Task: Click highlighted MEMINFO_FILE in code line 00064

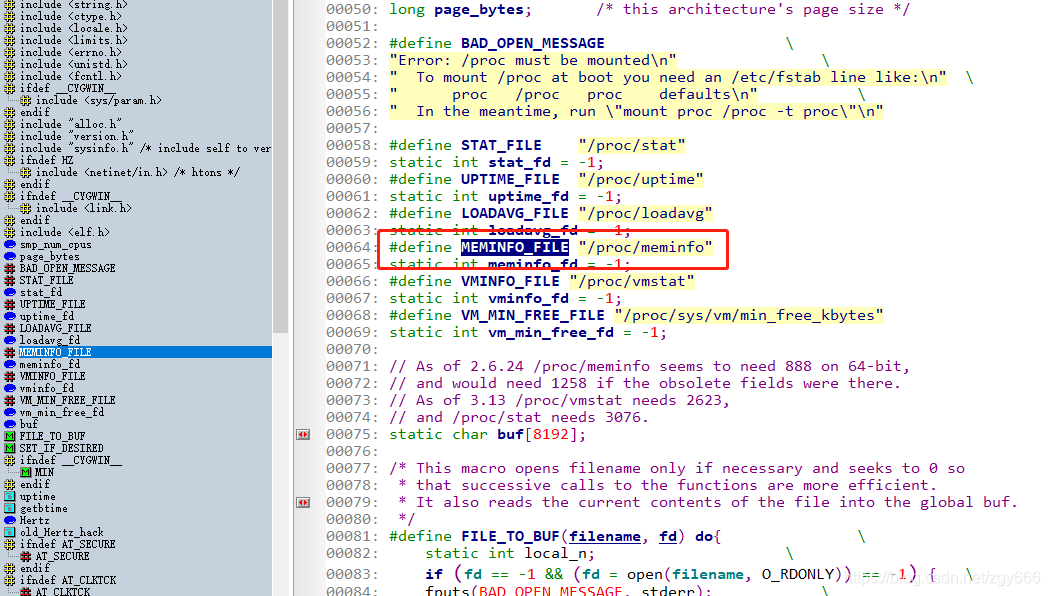Action: pos(514,248)
